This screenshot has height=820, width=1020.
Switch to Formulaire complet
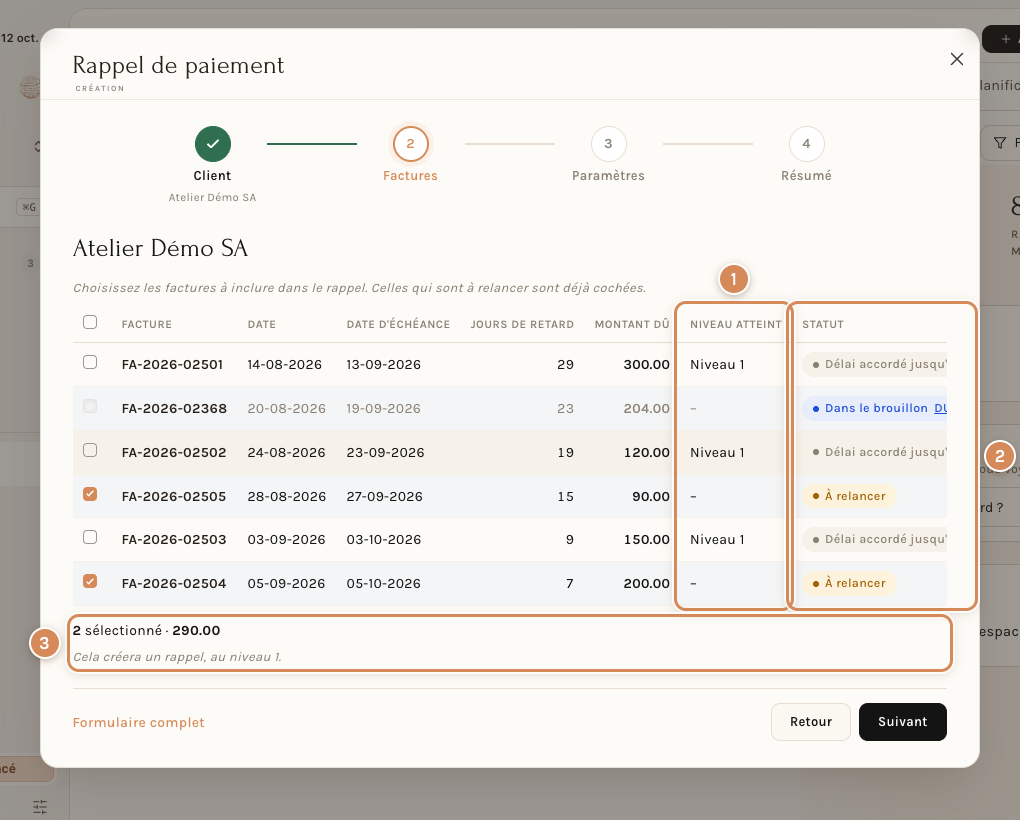139,722
